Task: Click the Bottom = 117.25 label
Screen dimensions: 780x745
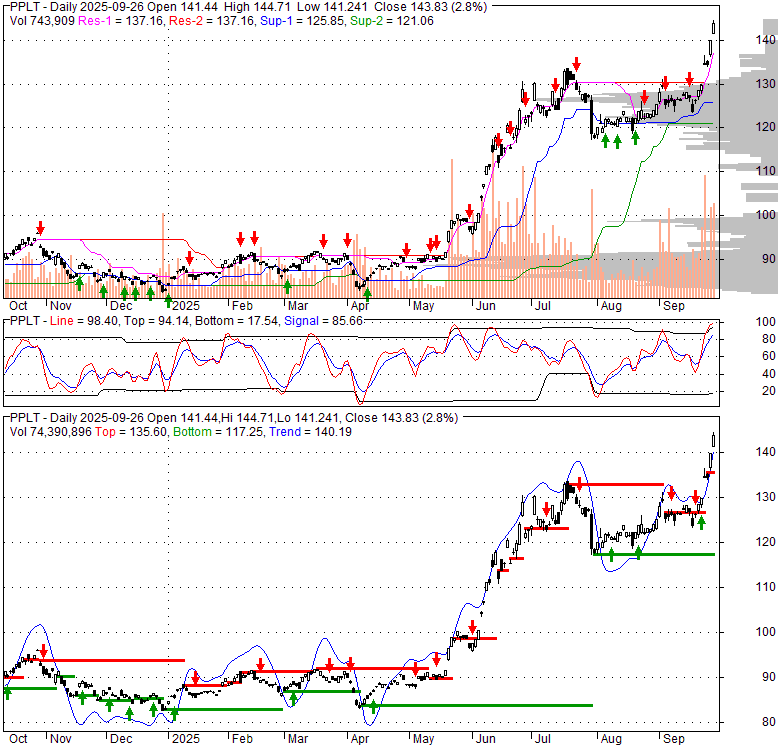Action: click(218, 432)
